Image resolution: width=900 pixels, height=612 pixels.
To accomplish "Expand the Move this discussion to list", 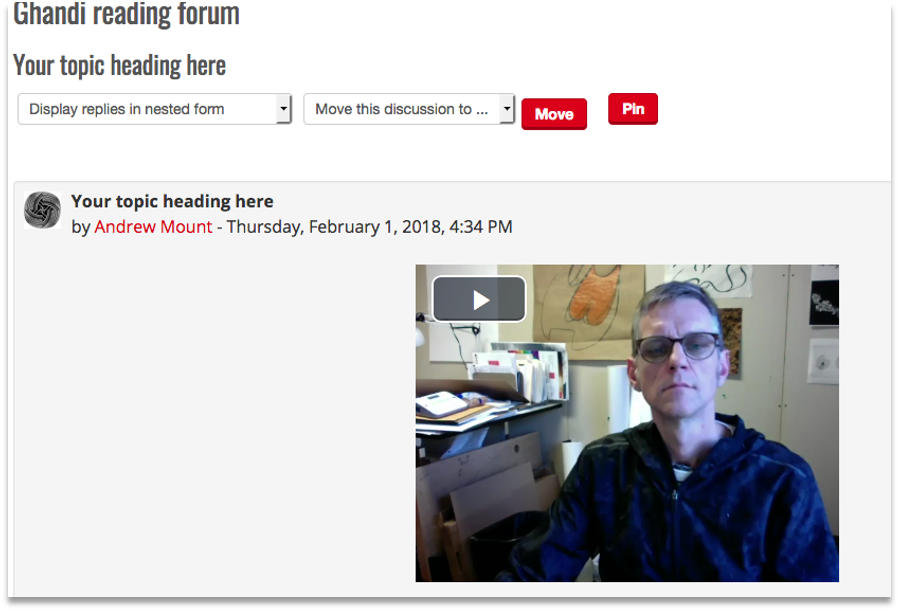I will point(409,109).
